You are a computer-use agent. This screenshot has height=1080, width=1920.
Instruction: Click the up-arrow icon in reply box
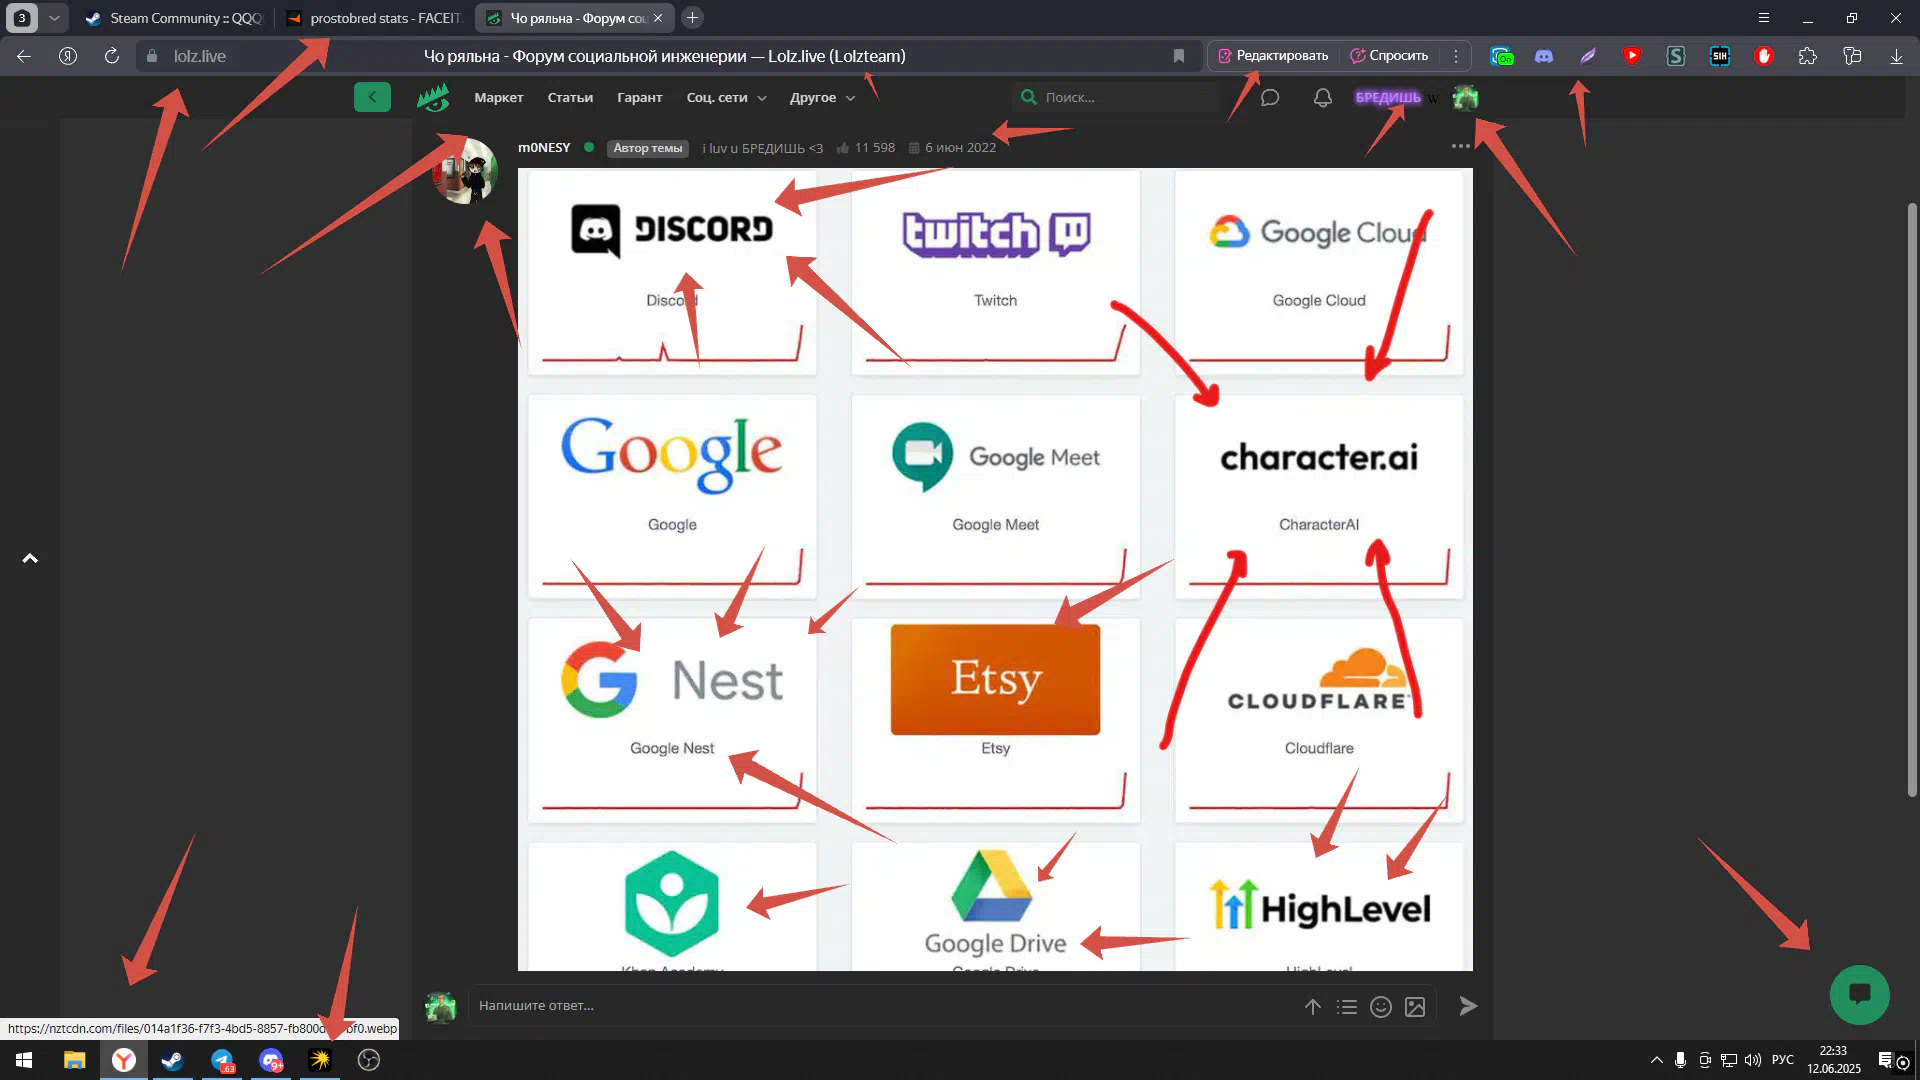(1313, 1007)
